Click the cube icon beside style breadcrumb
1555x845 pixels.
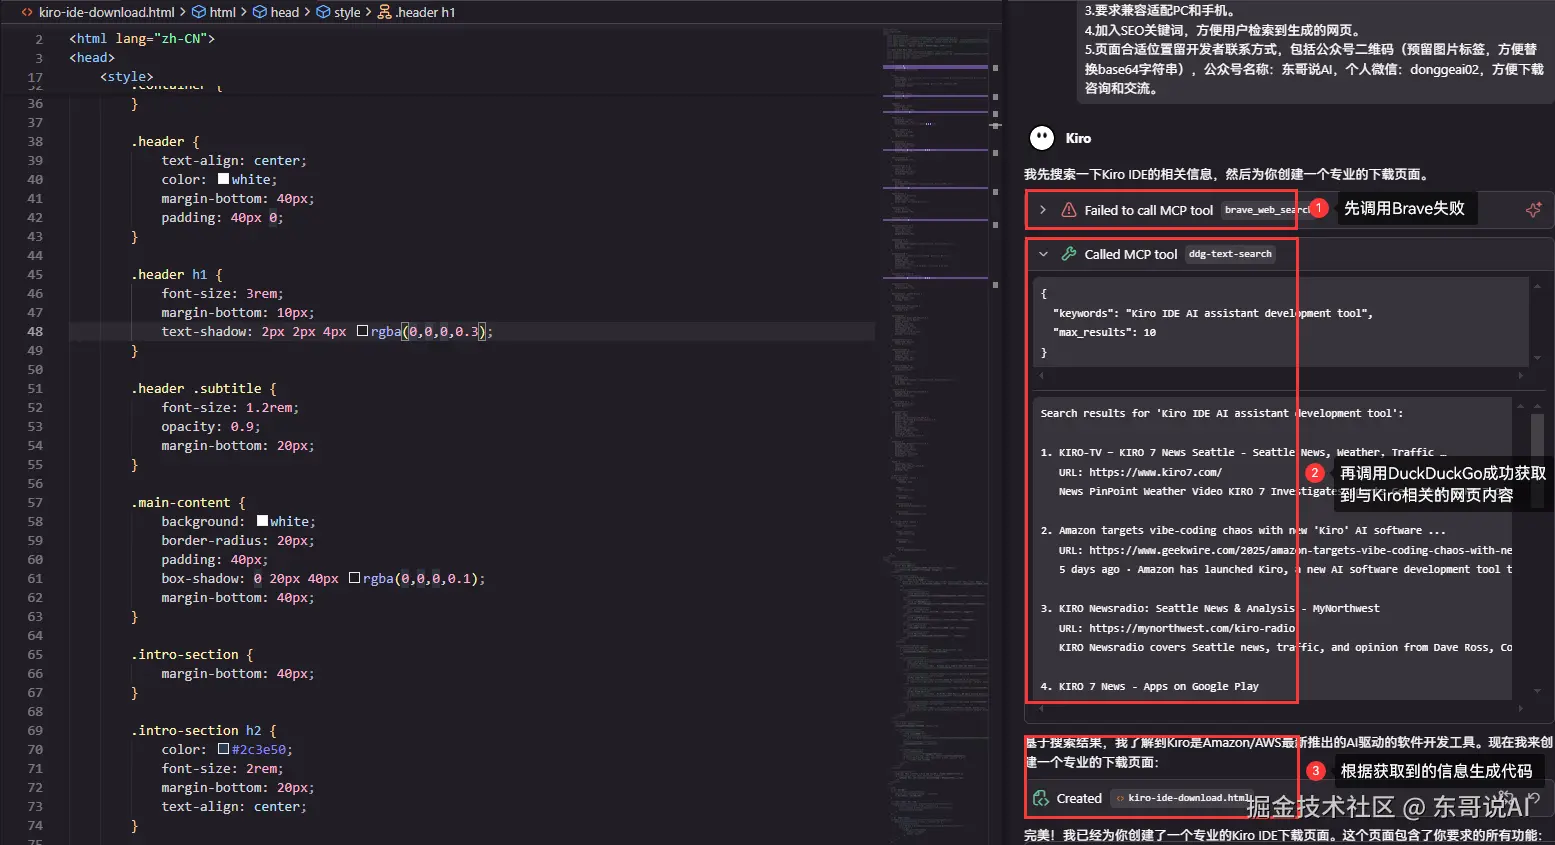323,12
